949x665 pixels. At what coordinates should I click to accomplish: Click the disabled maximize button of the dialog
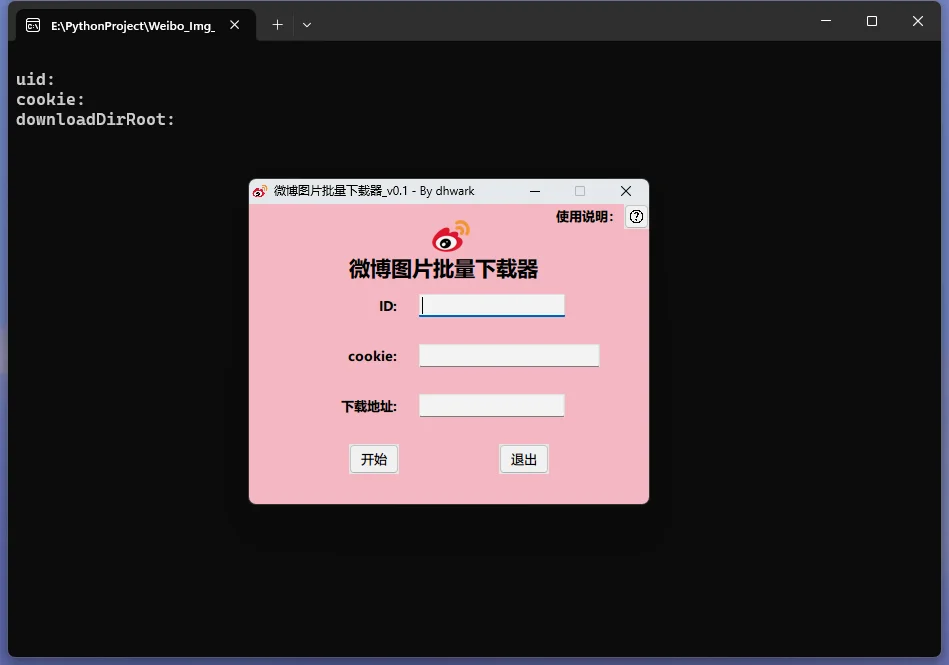(580, 191)
